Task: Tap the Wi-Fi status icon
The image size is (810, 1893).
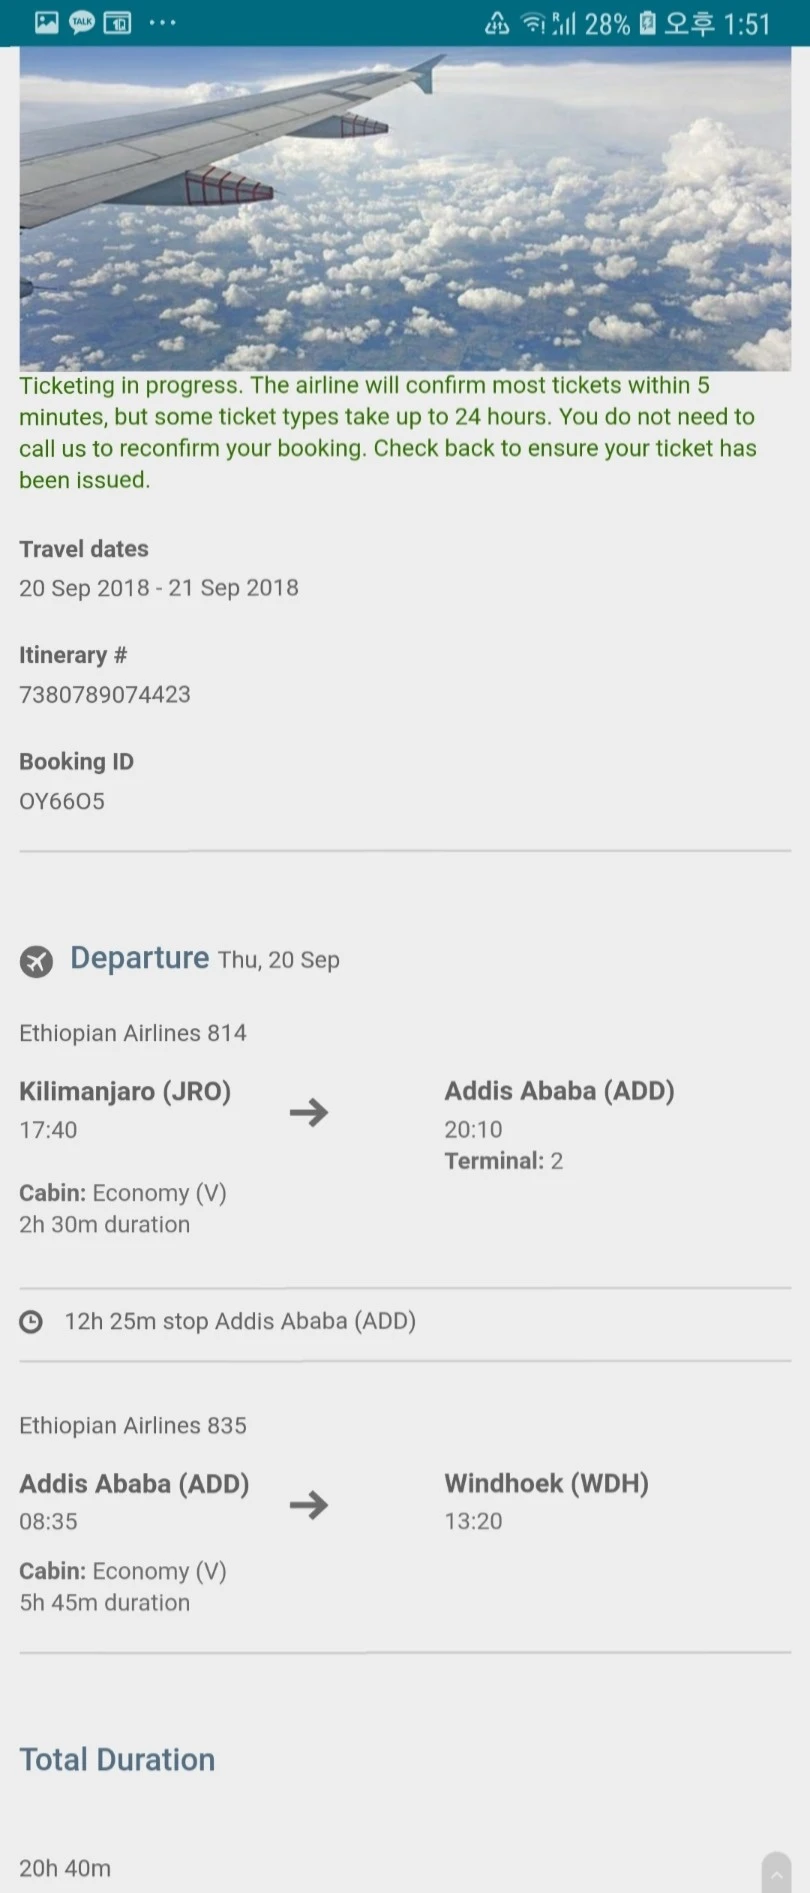Action: [533, 23]
